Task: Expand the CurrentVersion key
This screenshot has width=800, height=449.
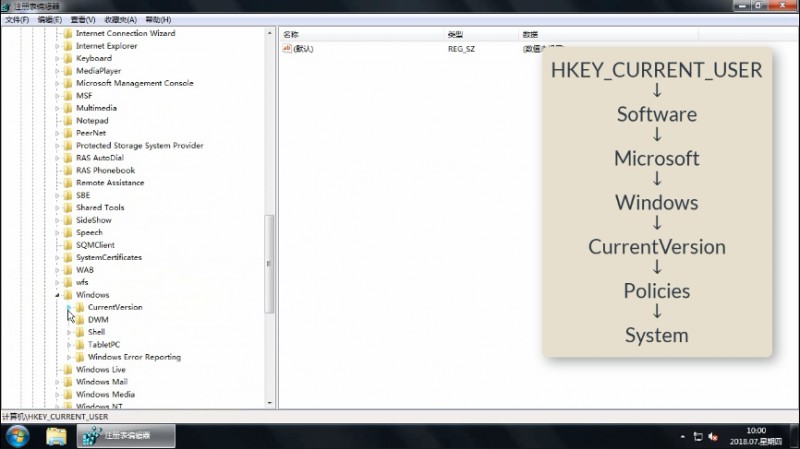Action: pos(69,307)
